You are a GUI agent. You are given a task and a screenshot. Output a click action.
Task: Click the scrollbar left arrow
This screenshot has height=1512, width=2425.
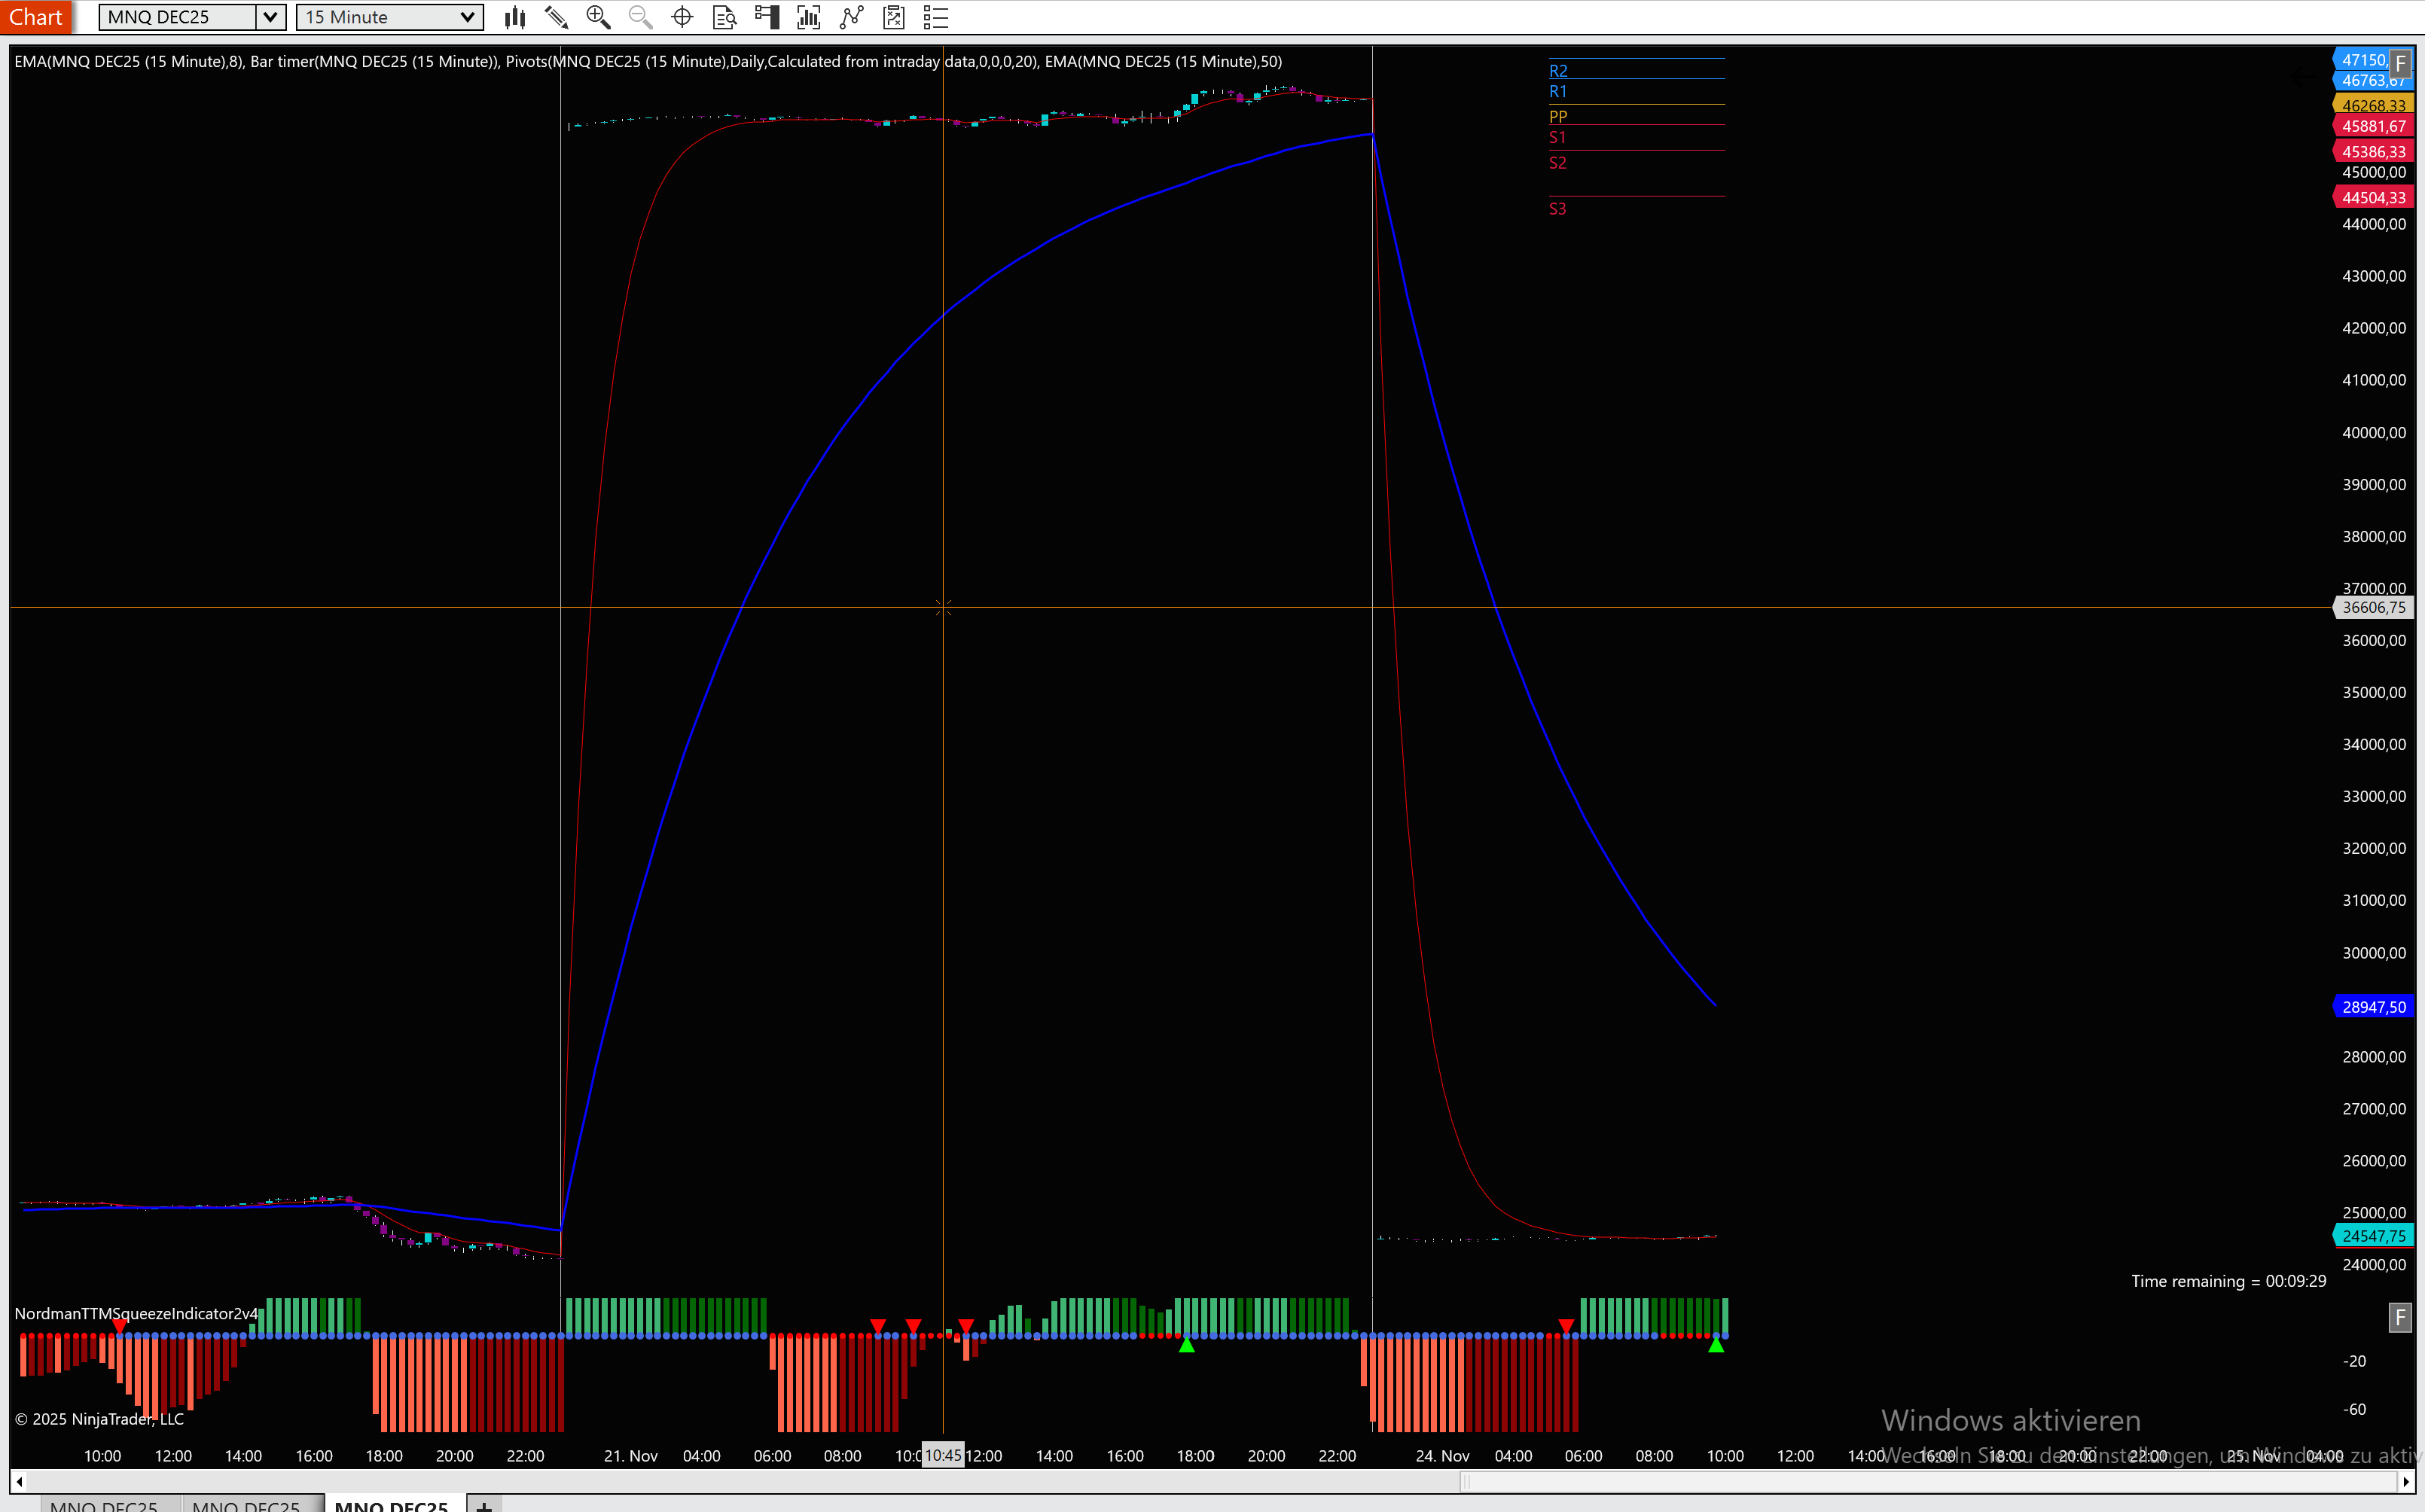coord(19,1481)
